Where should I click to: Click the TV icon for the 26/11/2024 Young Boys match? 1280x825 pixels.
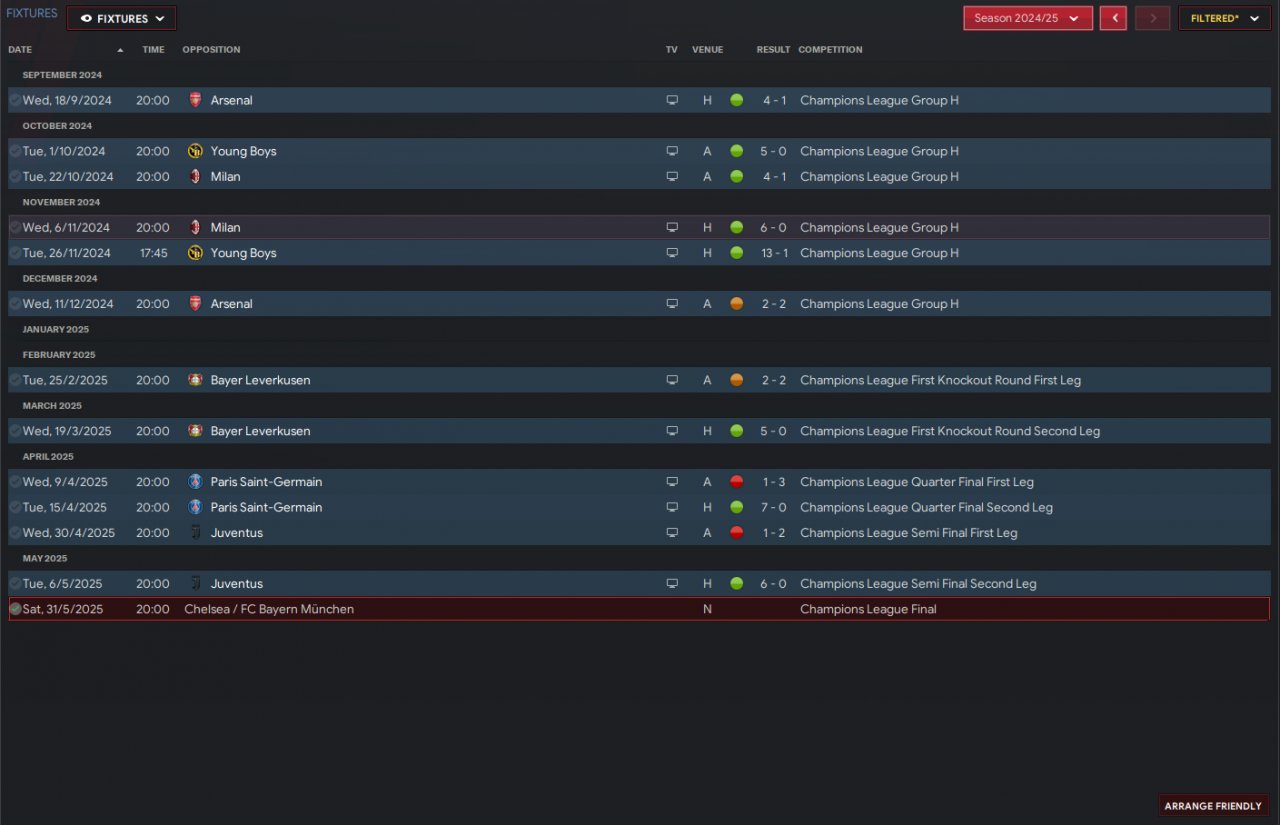point(672,253)
